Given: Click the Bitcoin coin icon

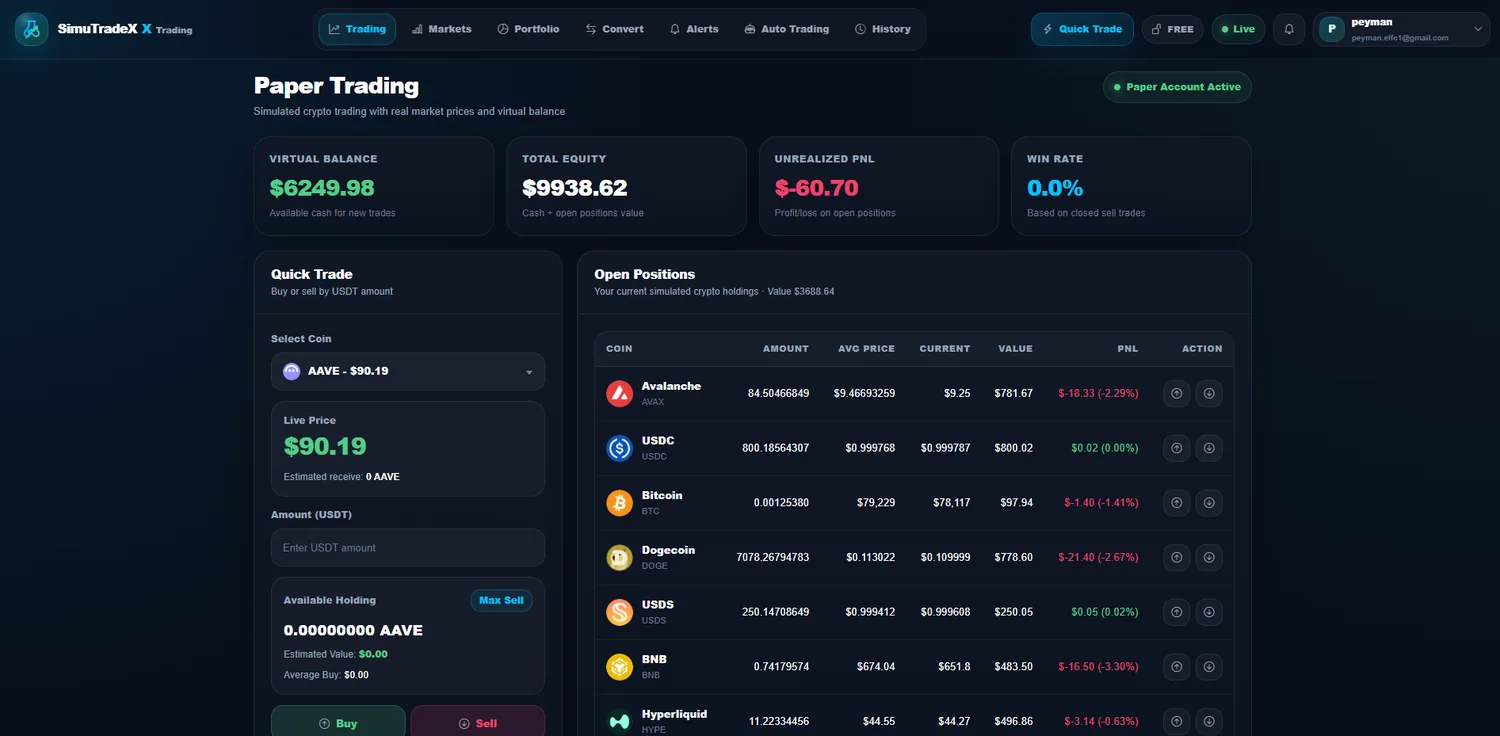Looking at the screenshot, I should pos(620,503).
